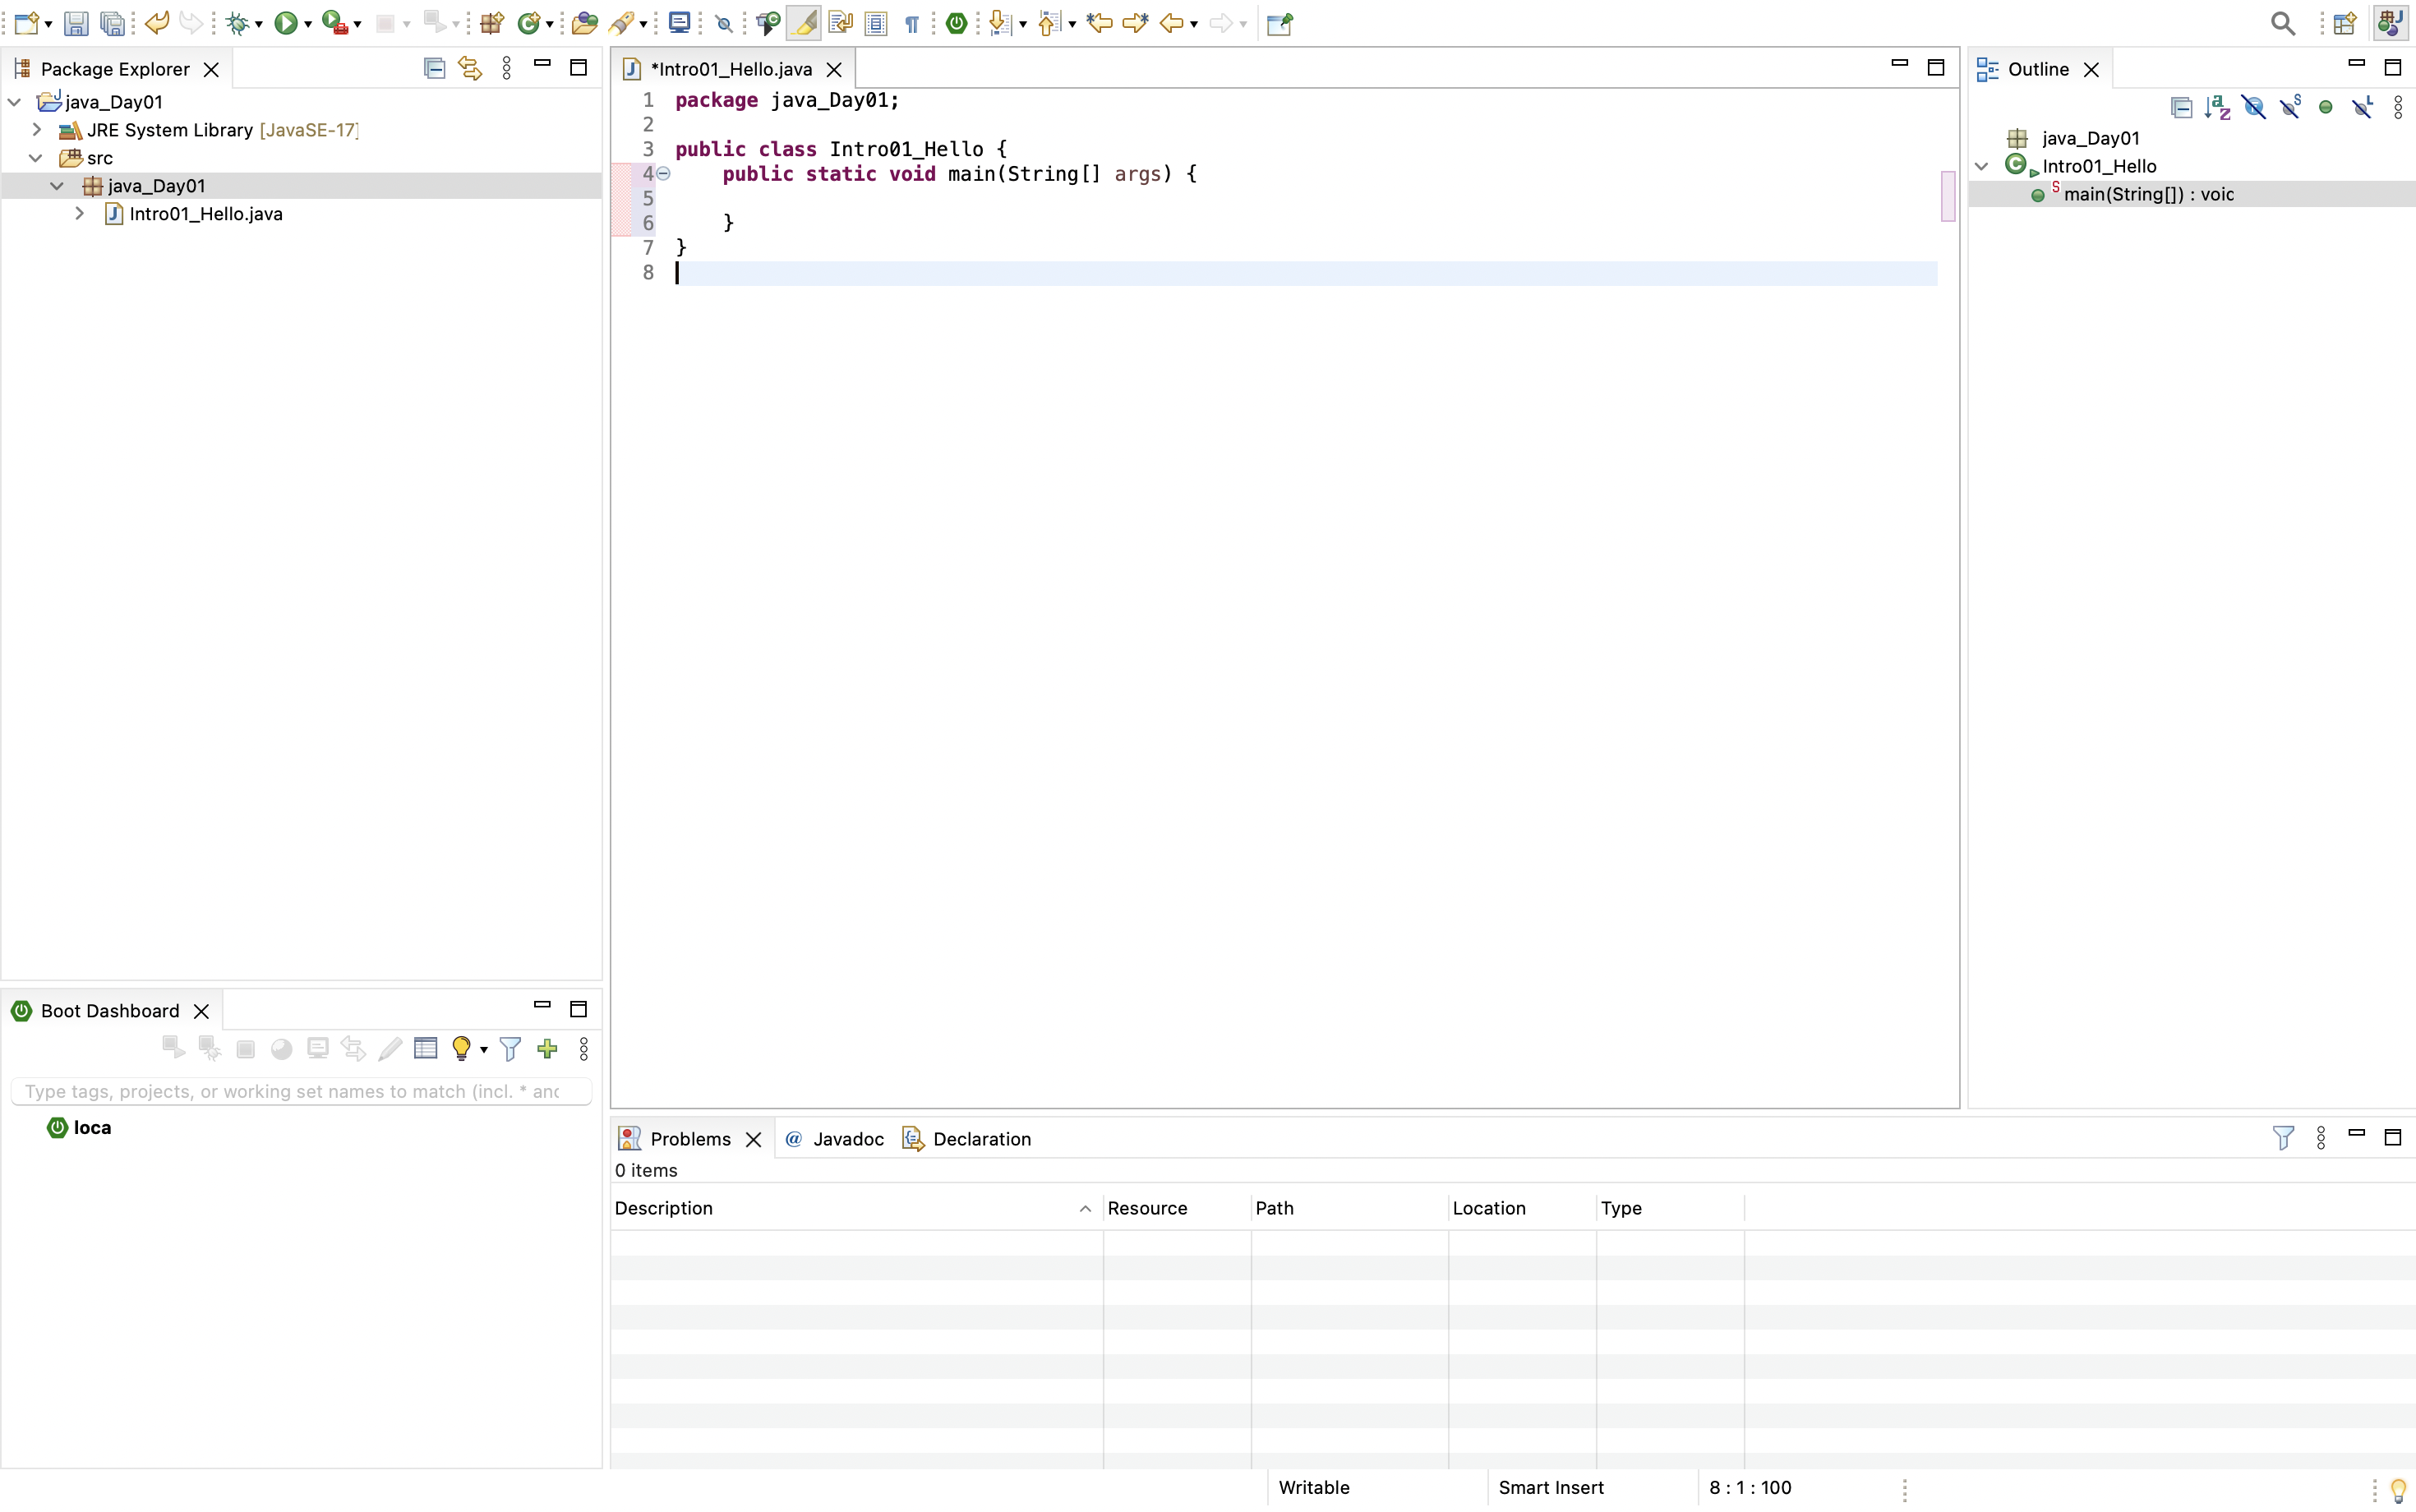Open the Boot Dashboard properties table icon
2416x1512 pixels.
pos(425,1048)
